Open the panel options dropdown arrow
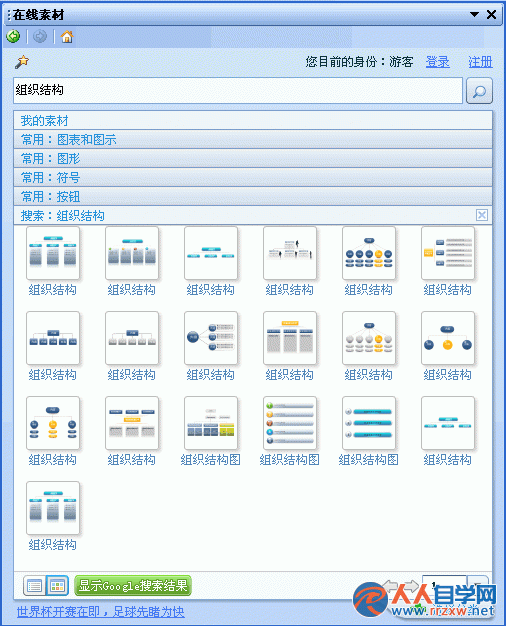 coord(474,15)
